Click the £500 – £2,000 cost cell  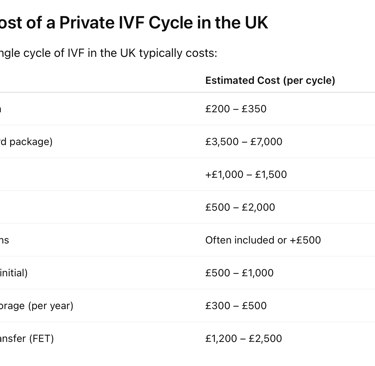tap(240, 207)
